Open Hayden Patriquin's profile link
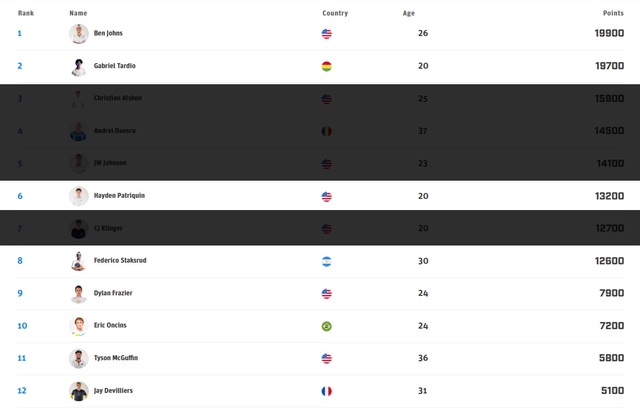640x409 pixels. 119,196
